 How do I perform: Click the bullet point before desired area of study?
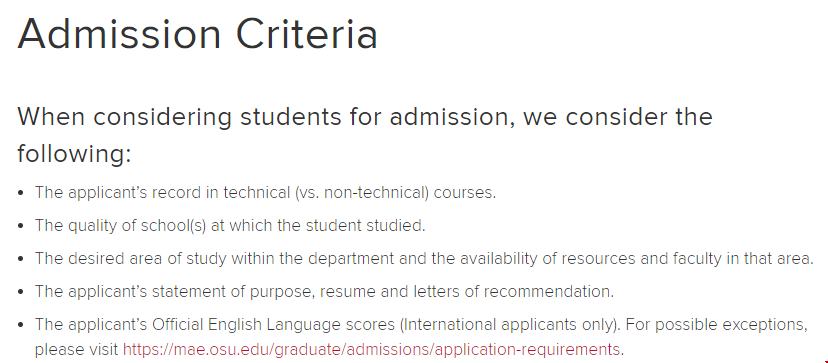tap(21, 259)
